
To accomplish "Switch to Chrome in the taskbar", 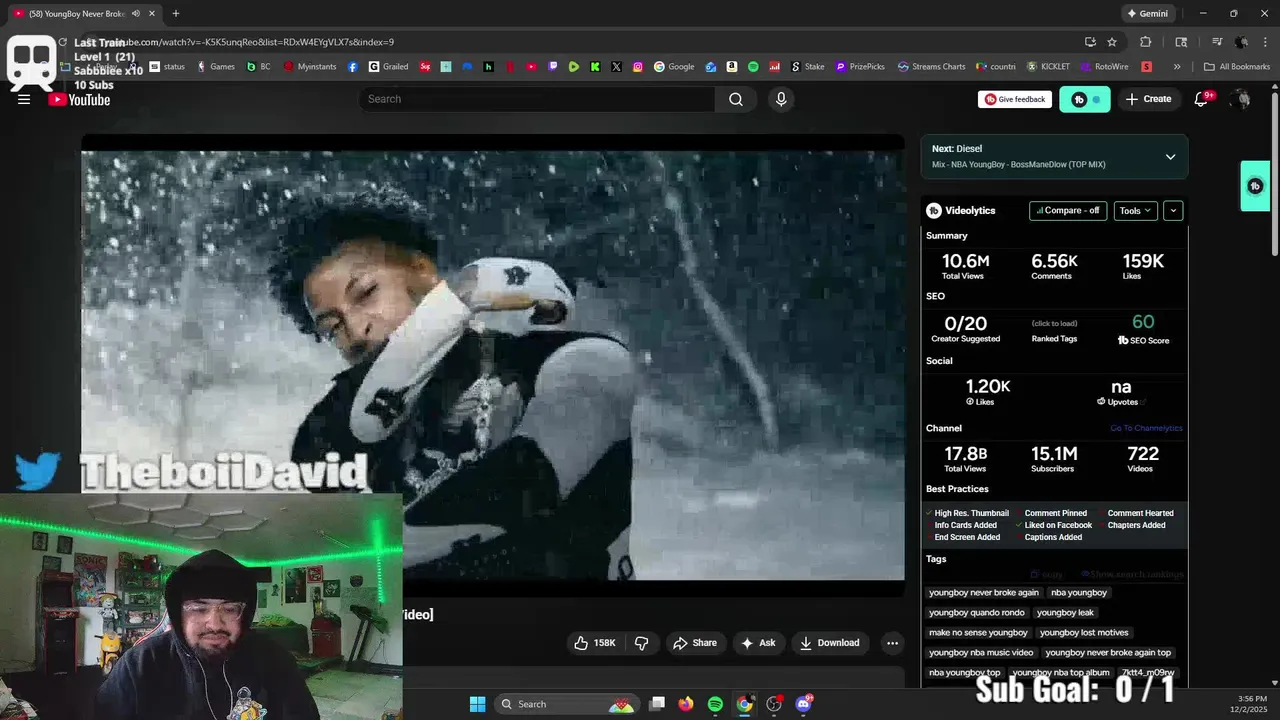I will (x=744, y=704).
